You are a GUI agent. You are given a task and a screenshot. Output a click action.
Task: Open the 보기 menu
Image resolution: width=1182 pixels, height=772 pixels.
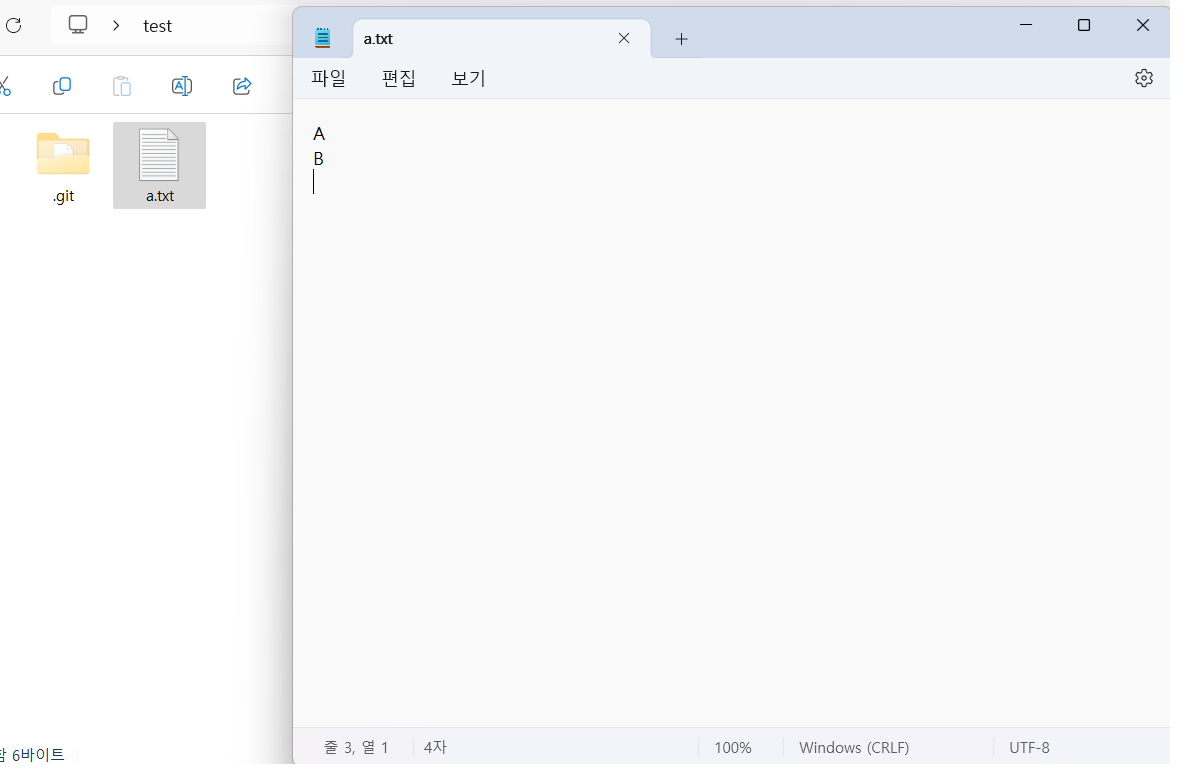click(468, 78)
